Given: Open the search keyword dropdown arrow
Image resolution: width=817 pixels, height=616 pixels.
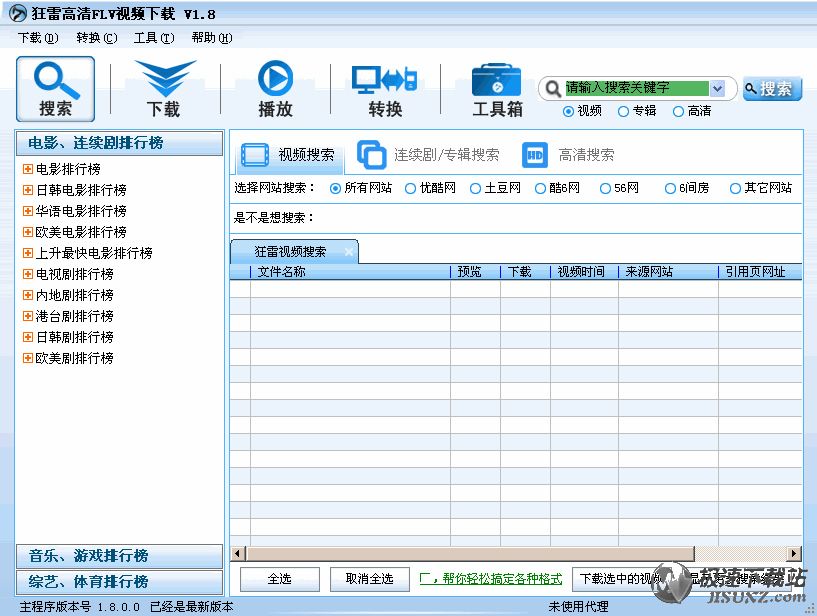Looking at the screenshot, I should (x=718, y=88).
